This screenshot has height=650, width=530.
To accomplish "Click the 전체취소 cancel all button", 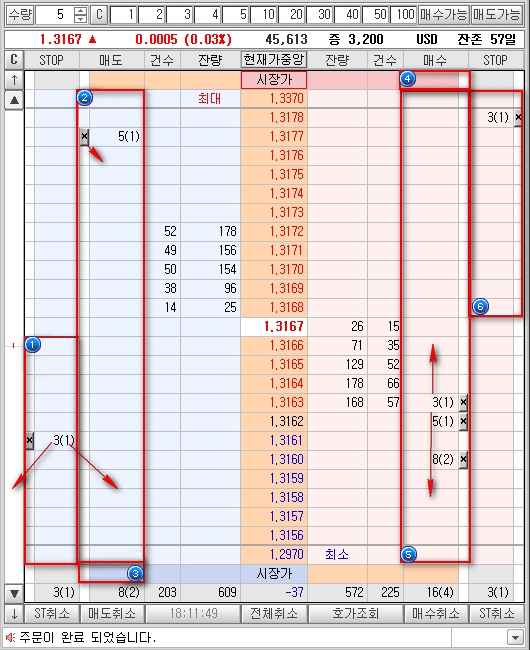I will click(x=274, y=614).
